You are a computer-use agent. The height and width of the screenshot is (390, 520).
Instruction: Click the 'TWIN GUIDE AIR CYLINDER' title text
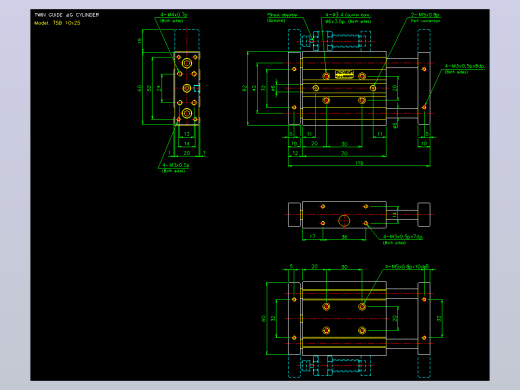pos(67,15)
